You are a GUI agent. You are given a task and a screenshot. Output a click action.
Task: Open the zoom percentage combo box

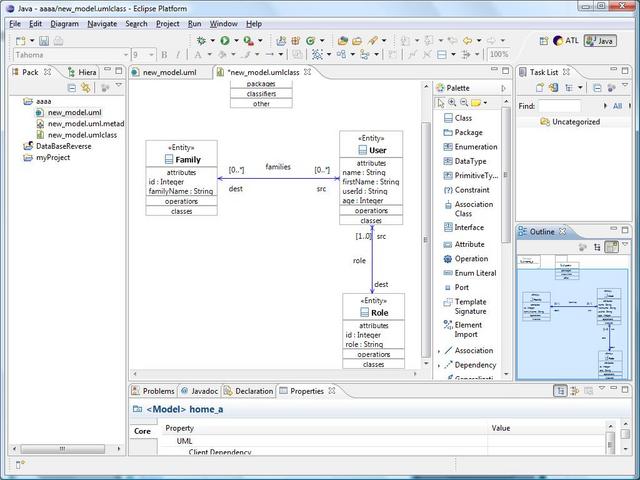point(498,55)
